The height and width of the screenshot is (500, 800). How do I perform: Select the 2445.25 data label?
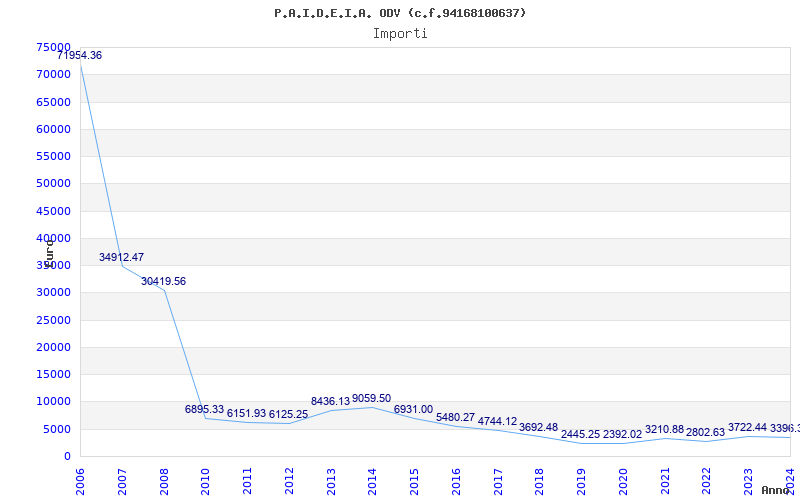pos(581,434)
